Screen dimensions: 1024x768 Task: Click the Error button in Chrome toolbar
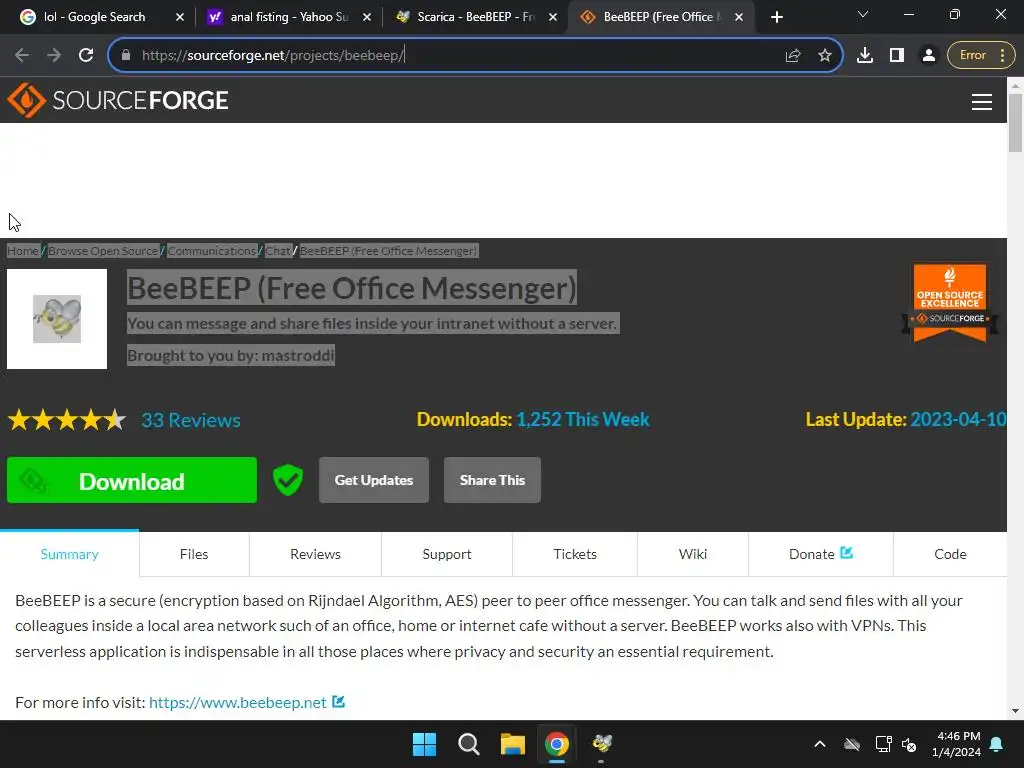(x=981, y=55)
